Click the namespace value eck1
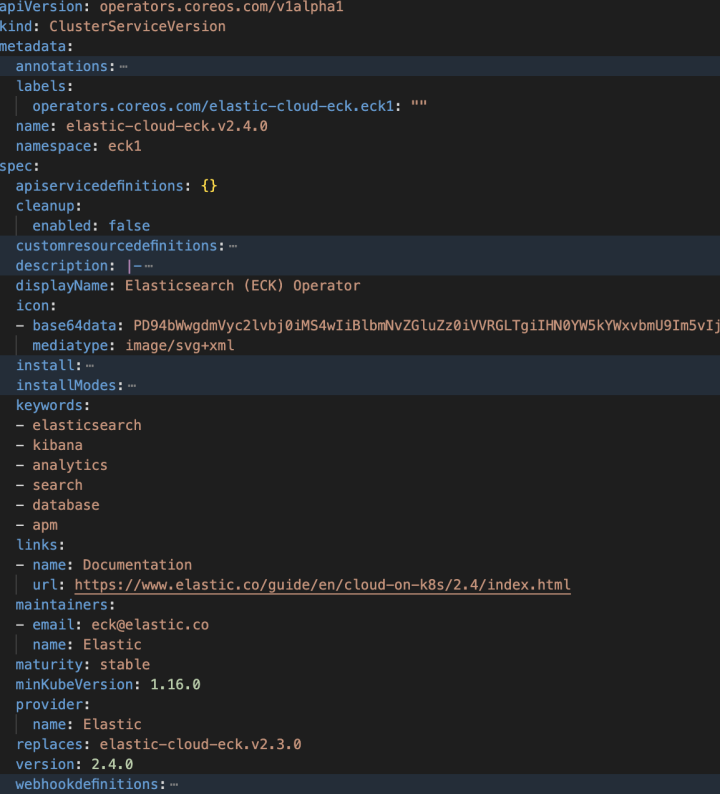 click(x=125, y=146)
